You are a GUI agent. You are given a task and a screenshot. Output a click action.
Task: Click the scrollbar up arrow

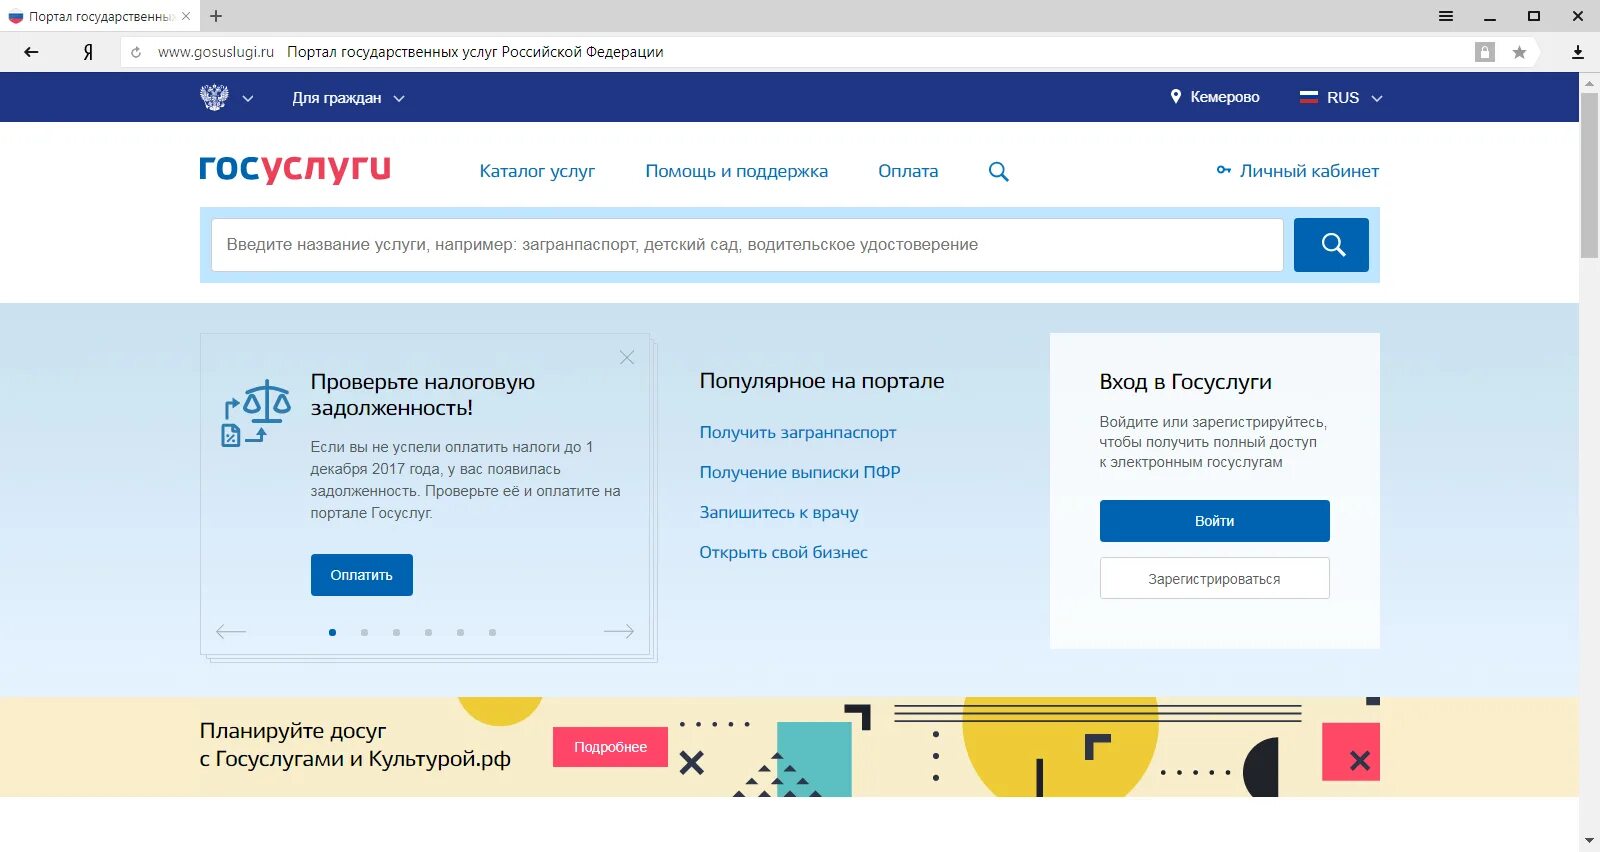[1589, 83]
